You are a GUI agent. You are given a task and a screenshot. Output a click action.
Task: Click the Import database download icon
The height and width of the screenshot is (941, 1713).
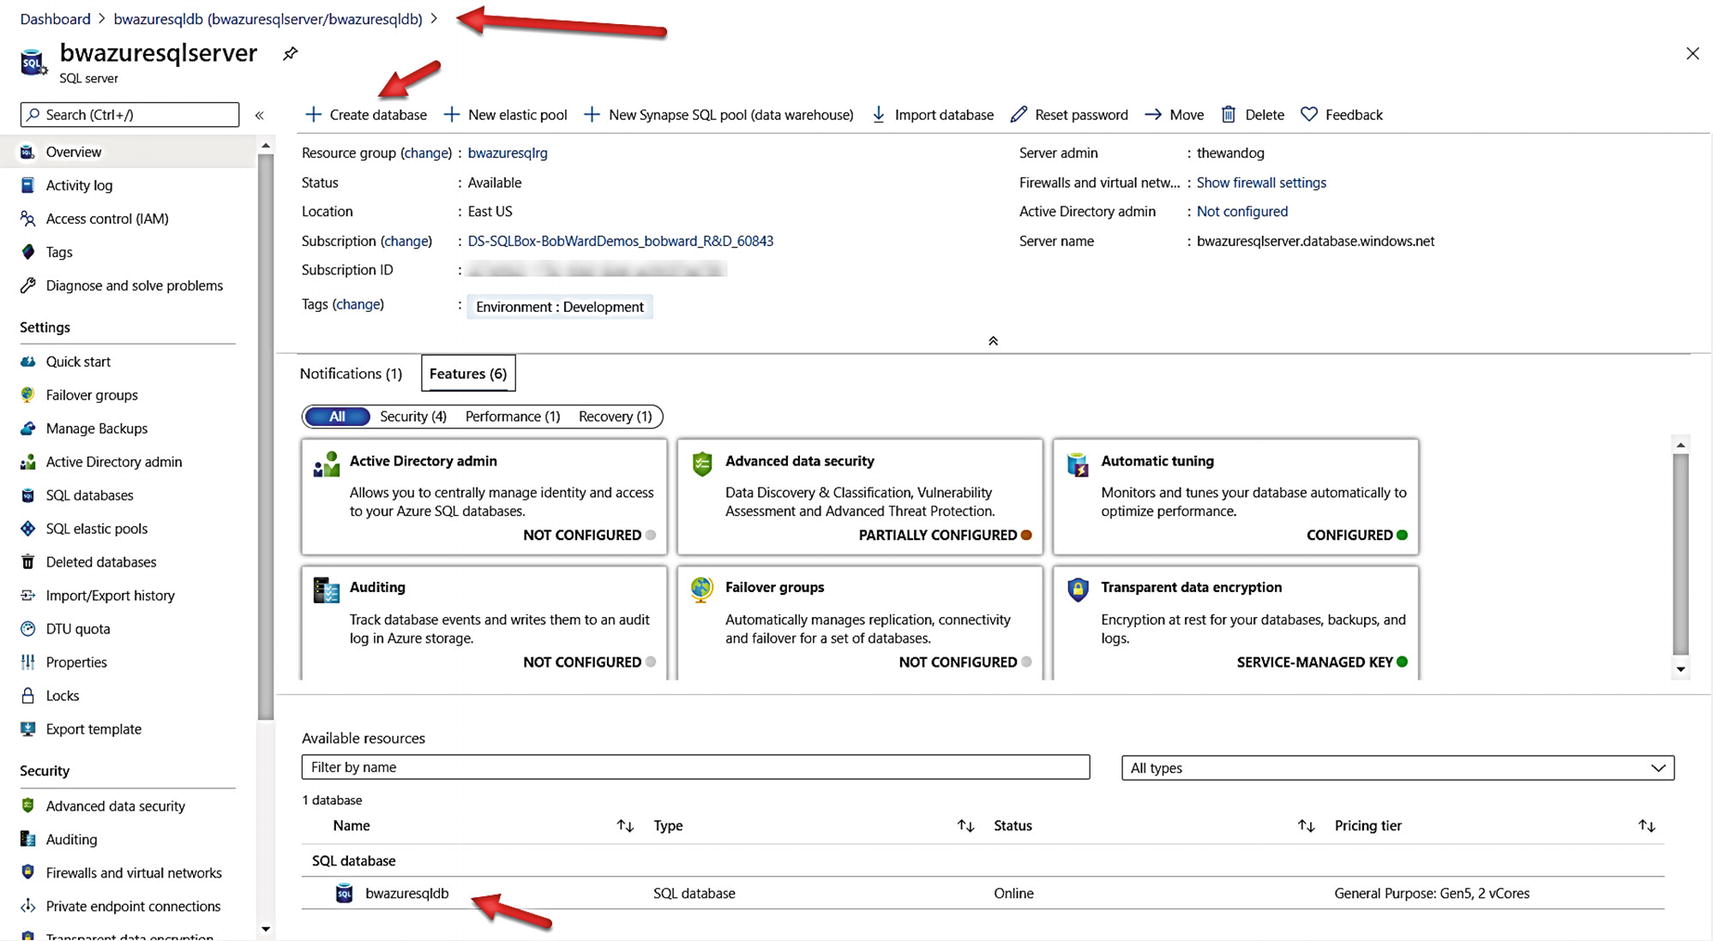click(878, 114)
